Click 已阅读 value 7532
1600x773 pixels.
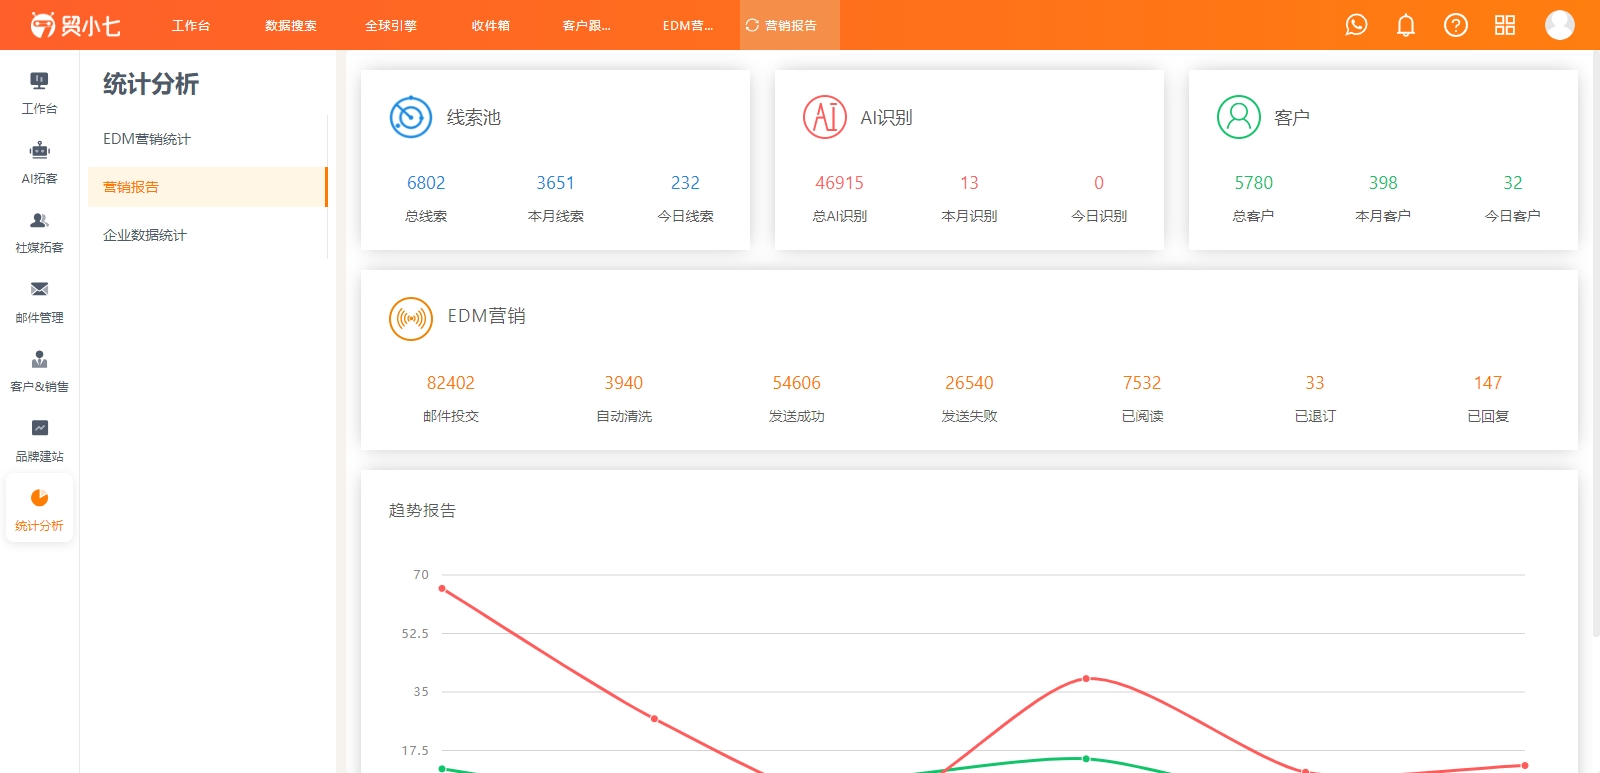pos(1142,383)
